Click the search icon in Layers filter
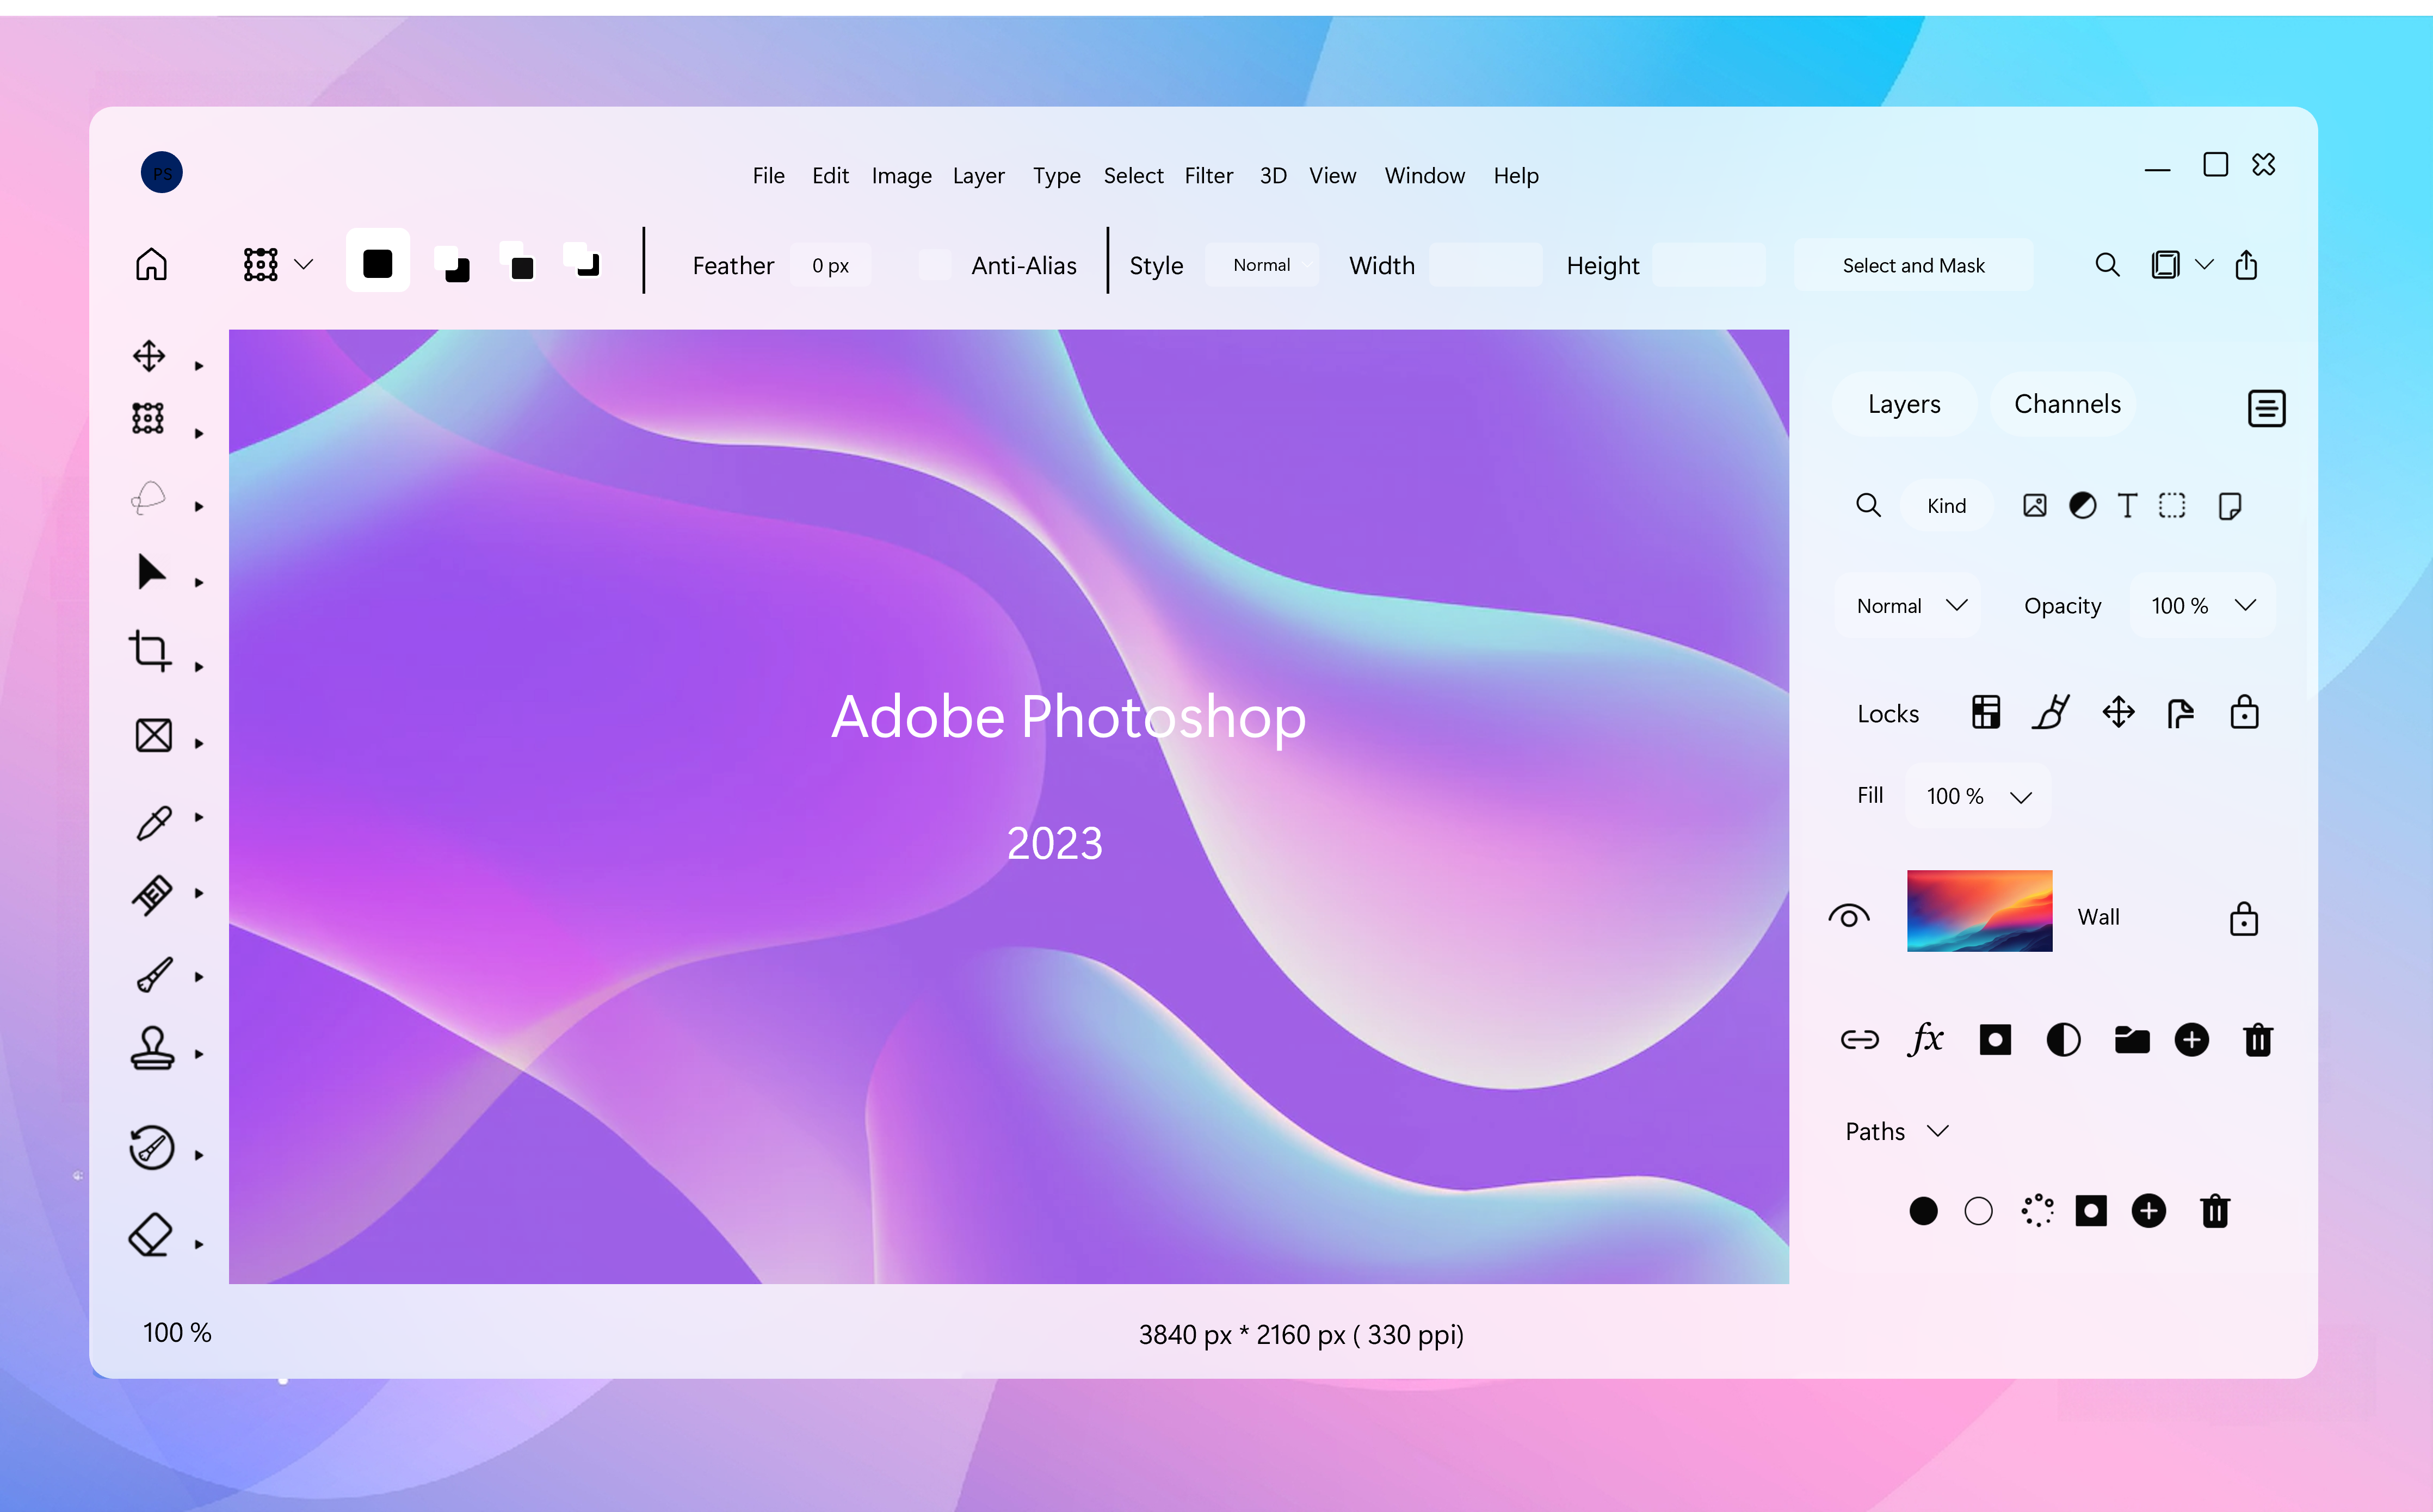Viewport: 2433px width, 1512px height. [1868, 505]
